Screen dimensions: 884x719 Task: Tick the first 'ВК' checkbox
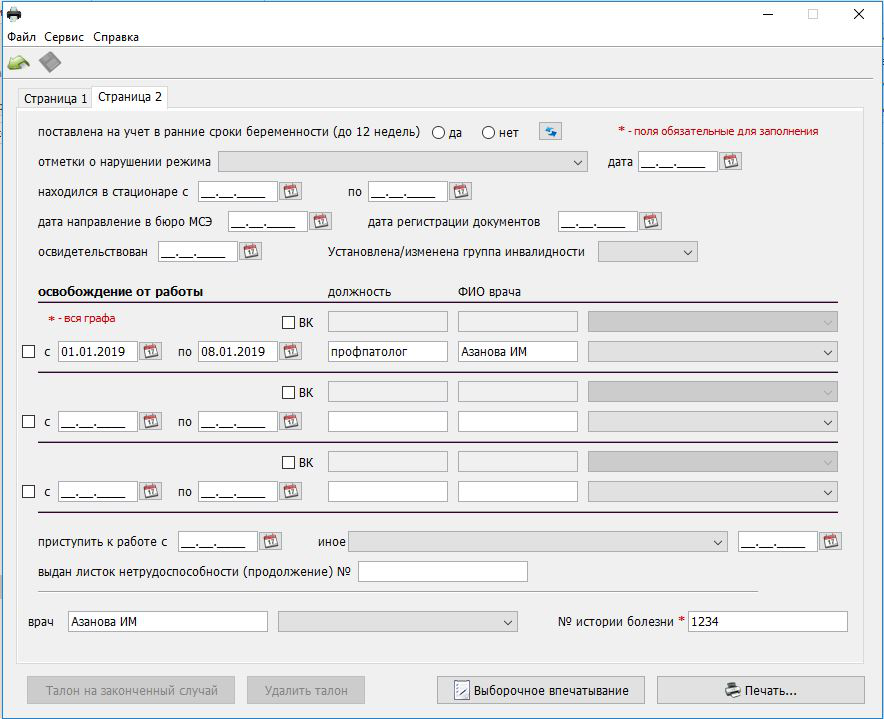point(289,322)
